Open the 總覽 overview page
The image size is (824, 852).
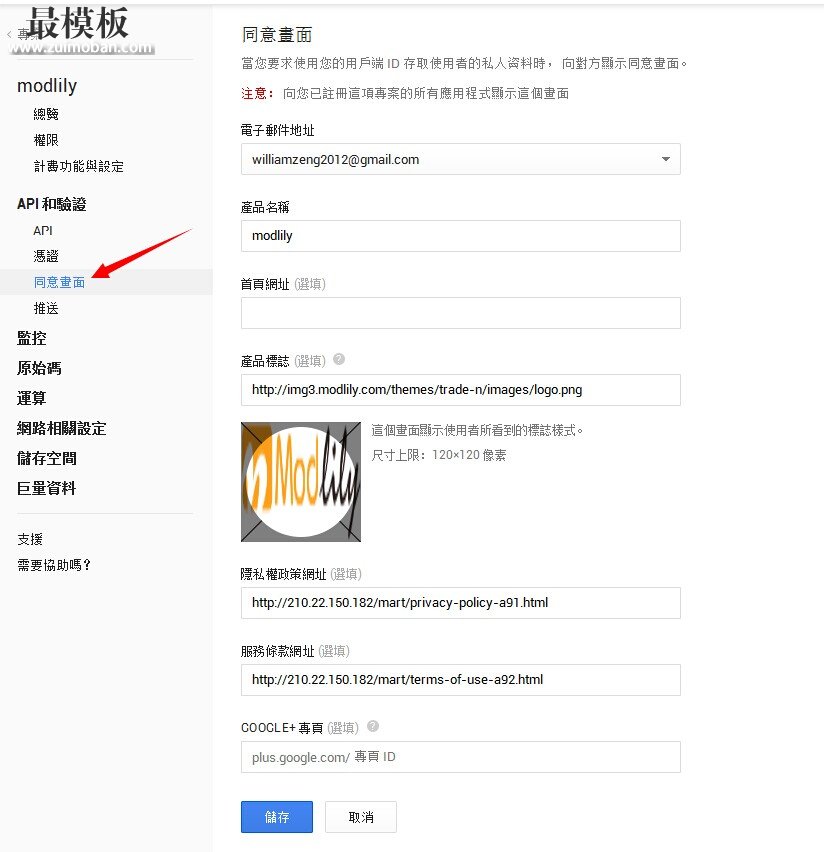click(46, 114)
